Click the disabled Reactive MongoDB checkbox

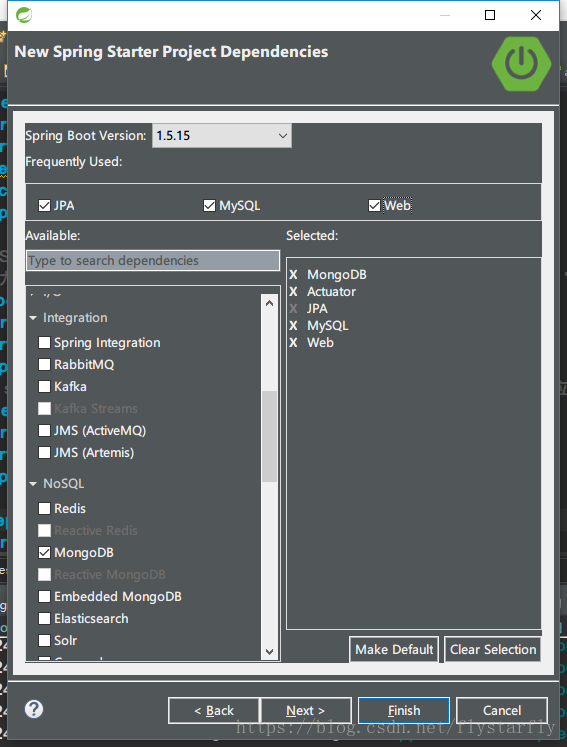(x=44, y=575)
